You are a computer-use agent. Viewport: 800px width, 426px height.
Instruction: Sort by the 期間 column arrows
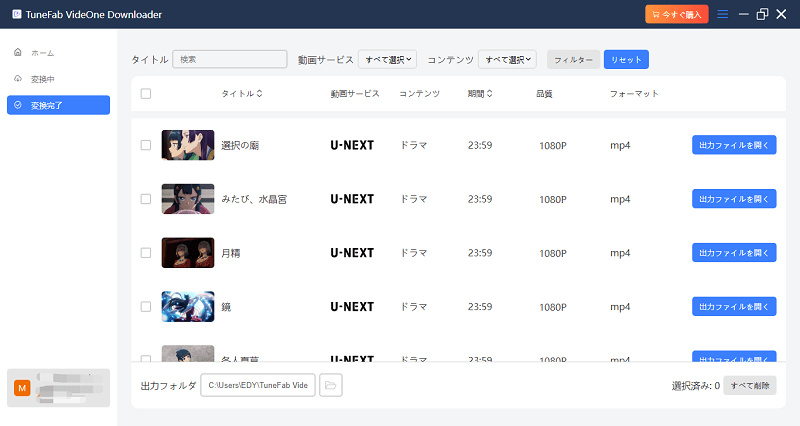(x=490, y=93)
